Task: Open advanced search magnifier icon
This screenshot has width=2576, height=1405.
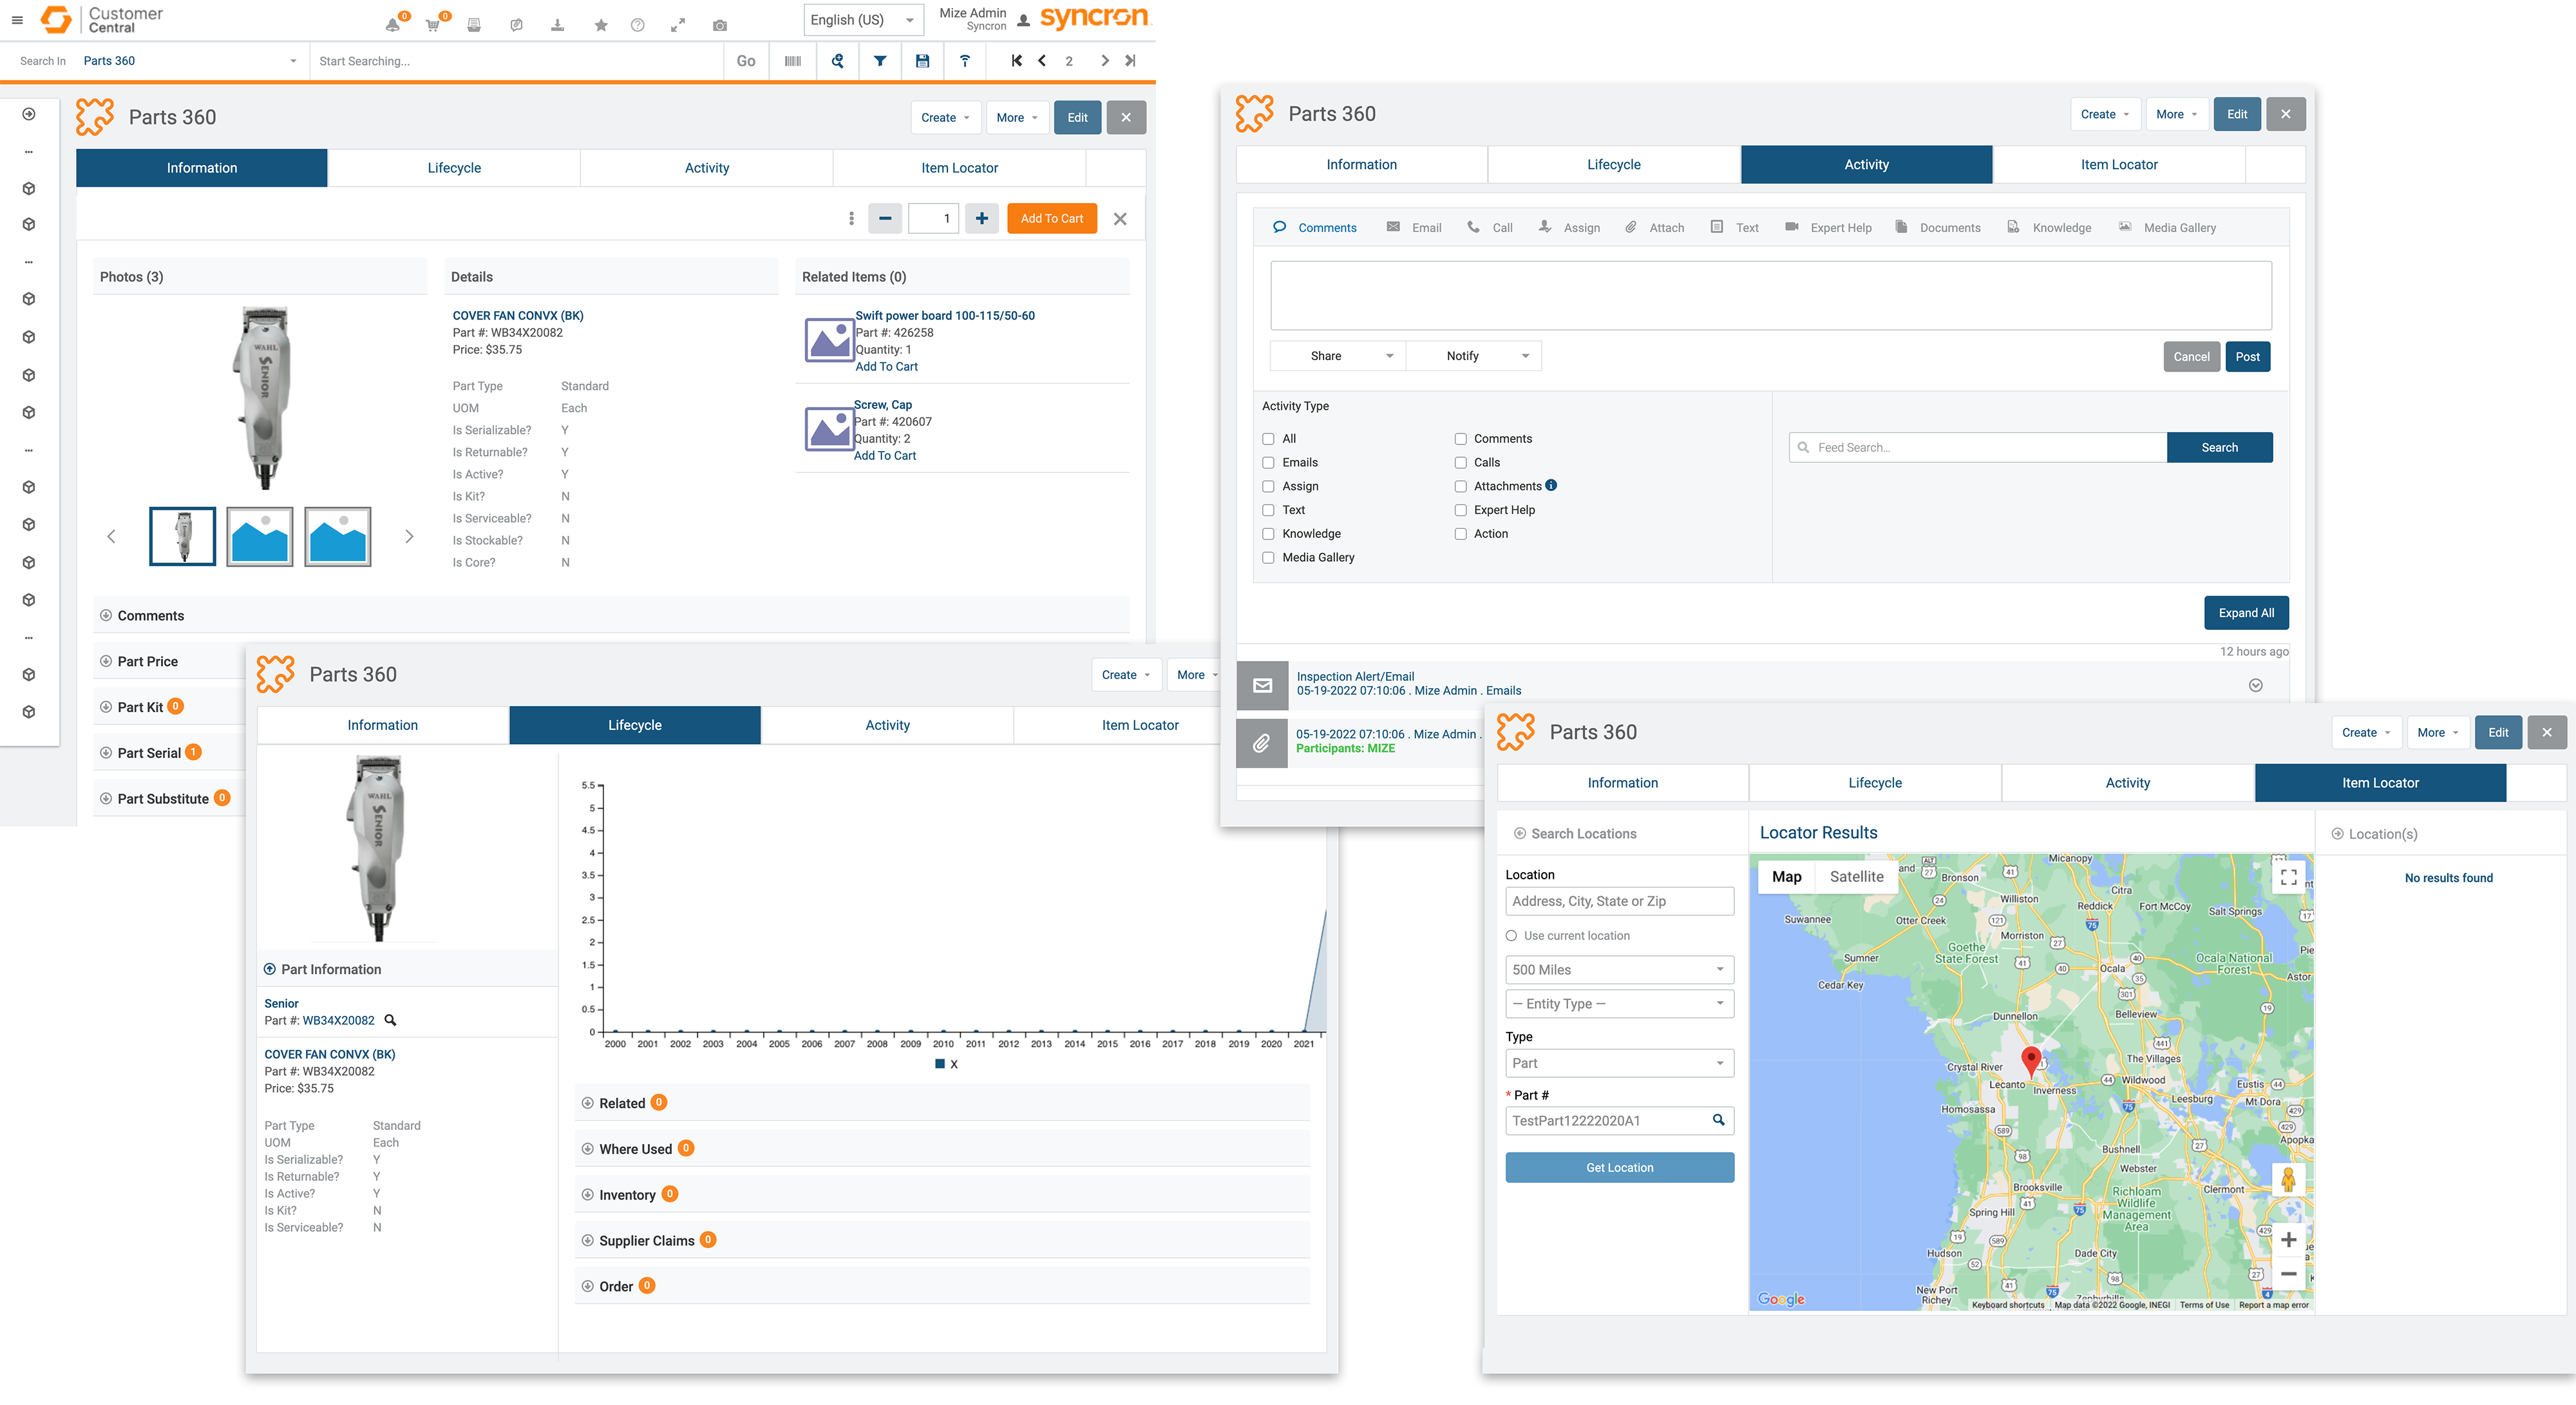Action: pos(837,61)
